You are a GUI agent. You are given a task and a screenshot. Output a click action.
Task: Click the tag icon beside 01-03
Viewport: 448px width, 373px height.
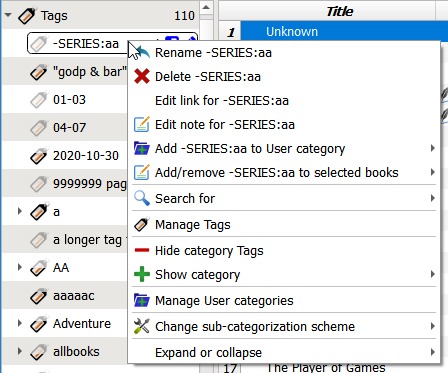(x=39, y=100)
